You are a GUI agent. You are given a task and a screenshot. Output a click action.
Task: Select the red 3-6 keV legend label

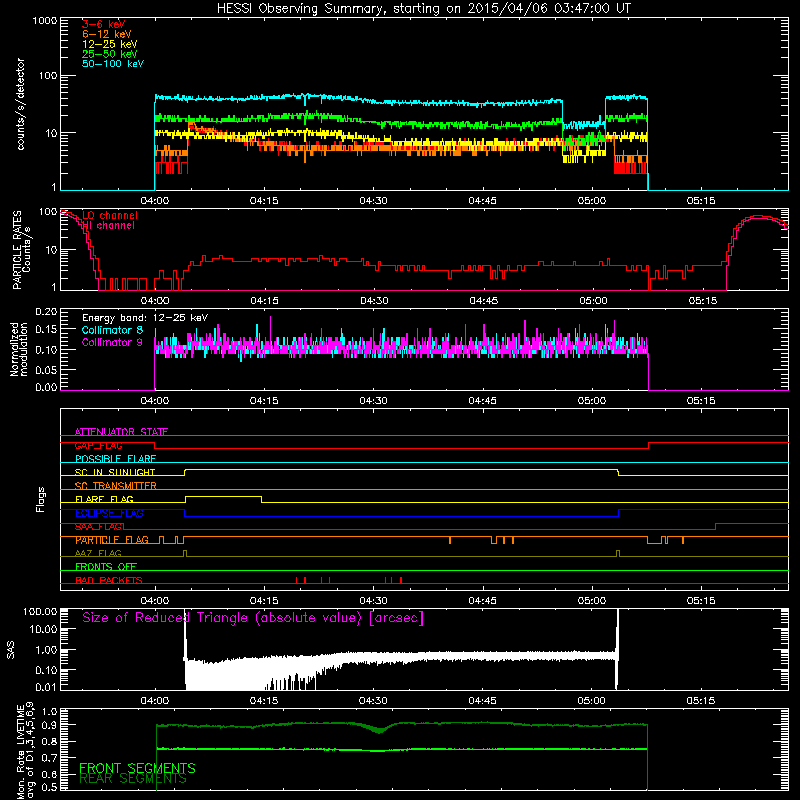tap(104, 24)
